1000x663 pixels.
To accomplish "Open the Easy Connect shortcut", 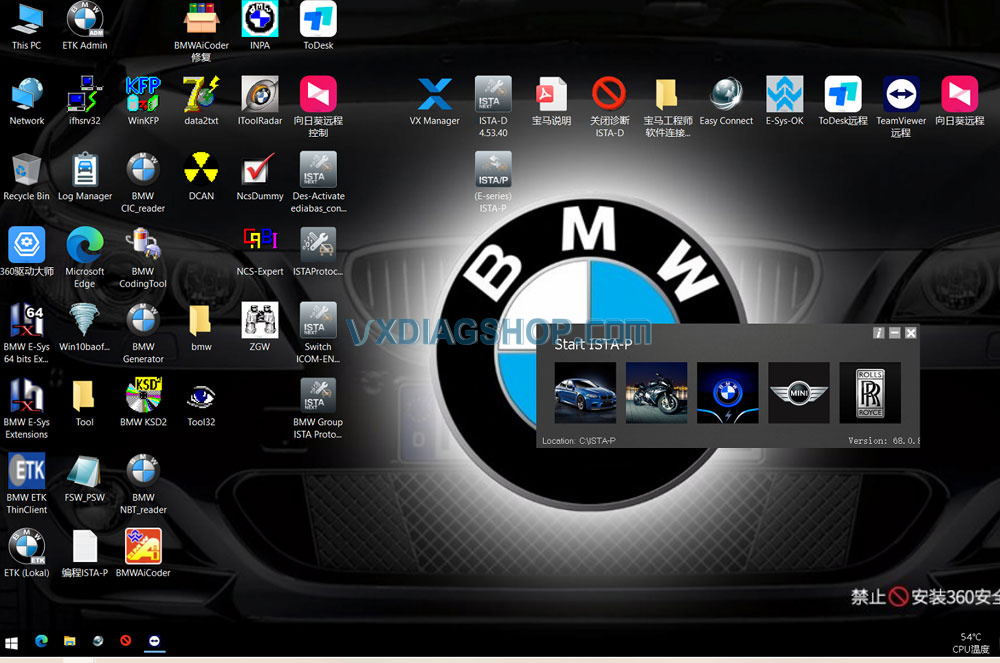I will (726, 96).
